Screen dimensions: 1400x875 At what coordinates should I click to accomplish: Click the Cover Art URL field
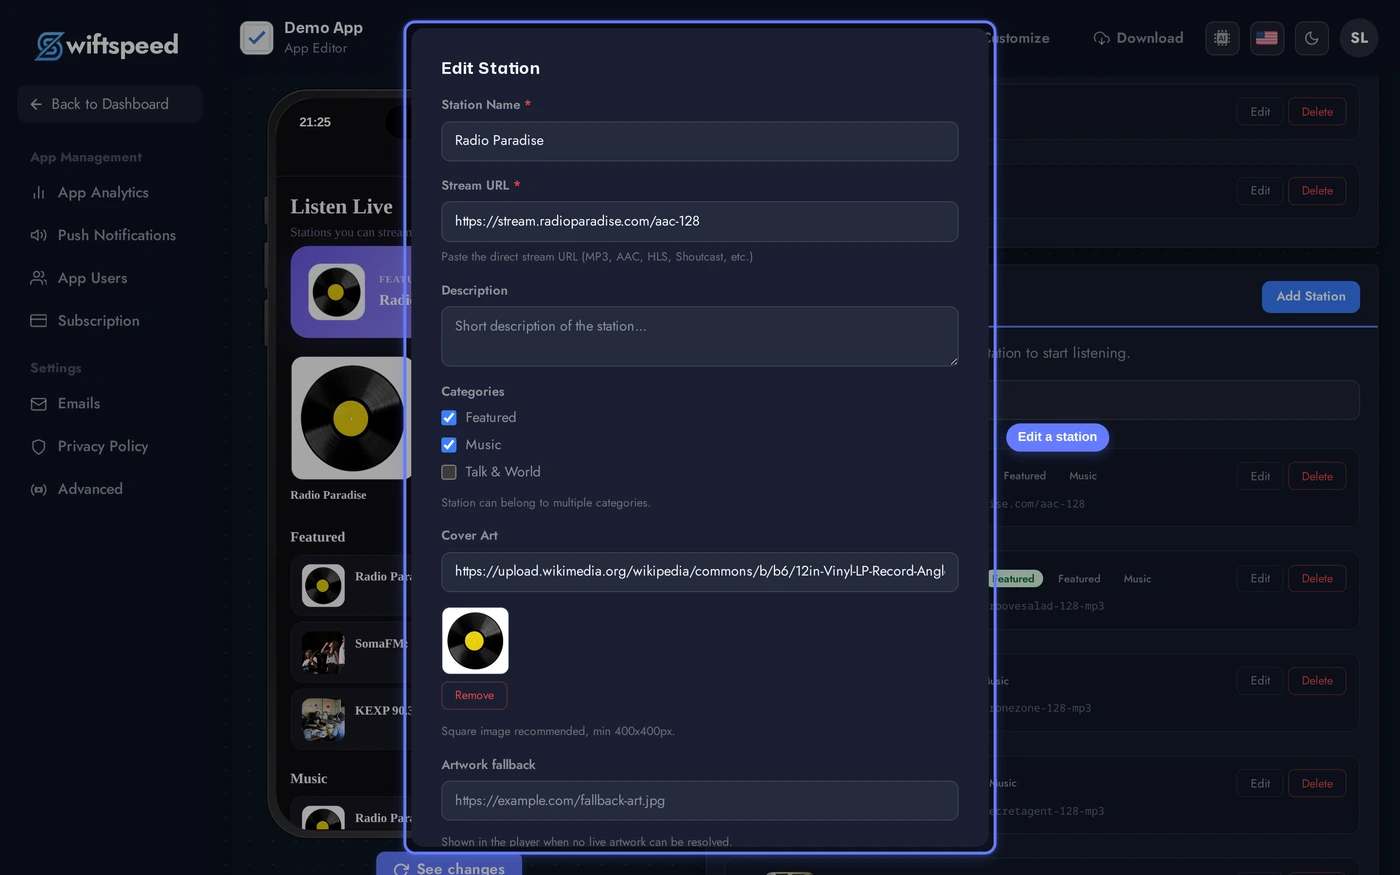click(x=700, y=572)
